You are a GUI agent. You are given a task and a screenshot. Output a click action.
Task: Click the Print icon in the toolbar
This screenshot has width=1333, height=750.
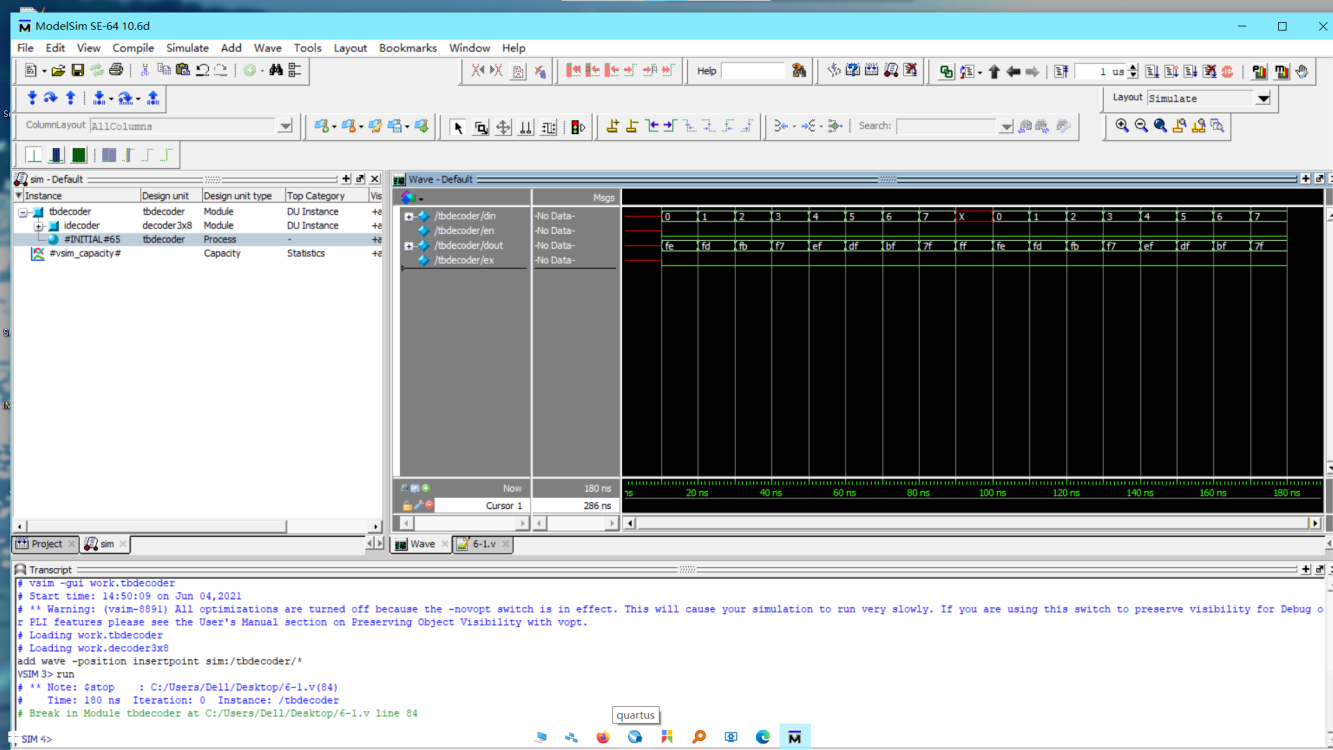point(116,70)
